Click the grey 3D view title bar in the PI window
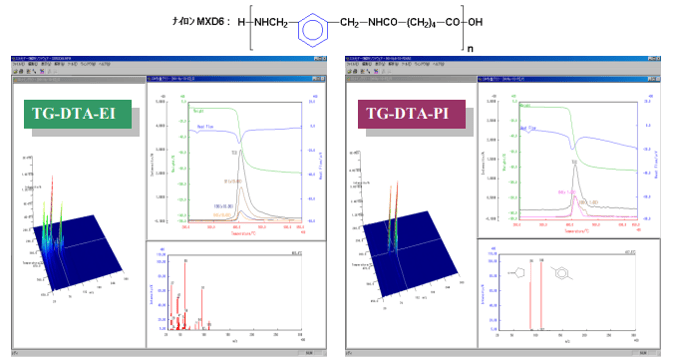This screenshot has width=673, height=364. point(412,79)
